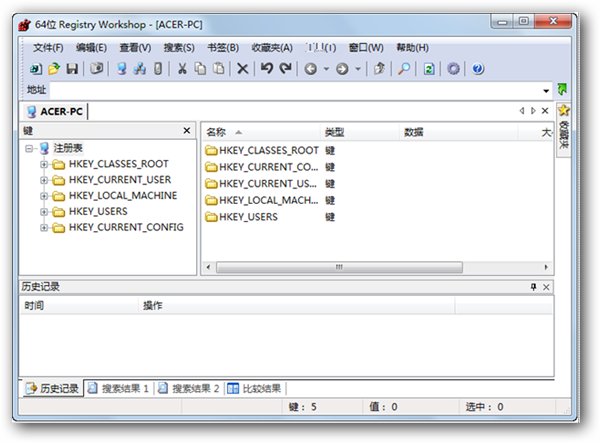The width and height of the screenshot is (600, 443).
Task: Select HKEY_USERS in the right list
Action: tap(248, 217)
